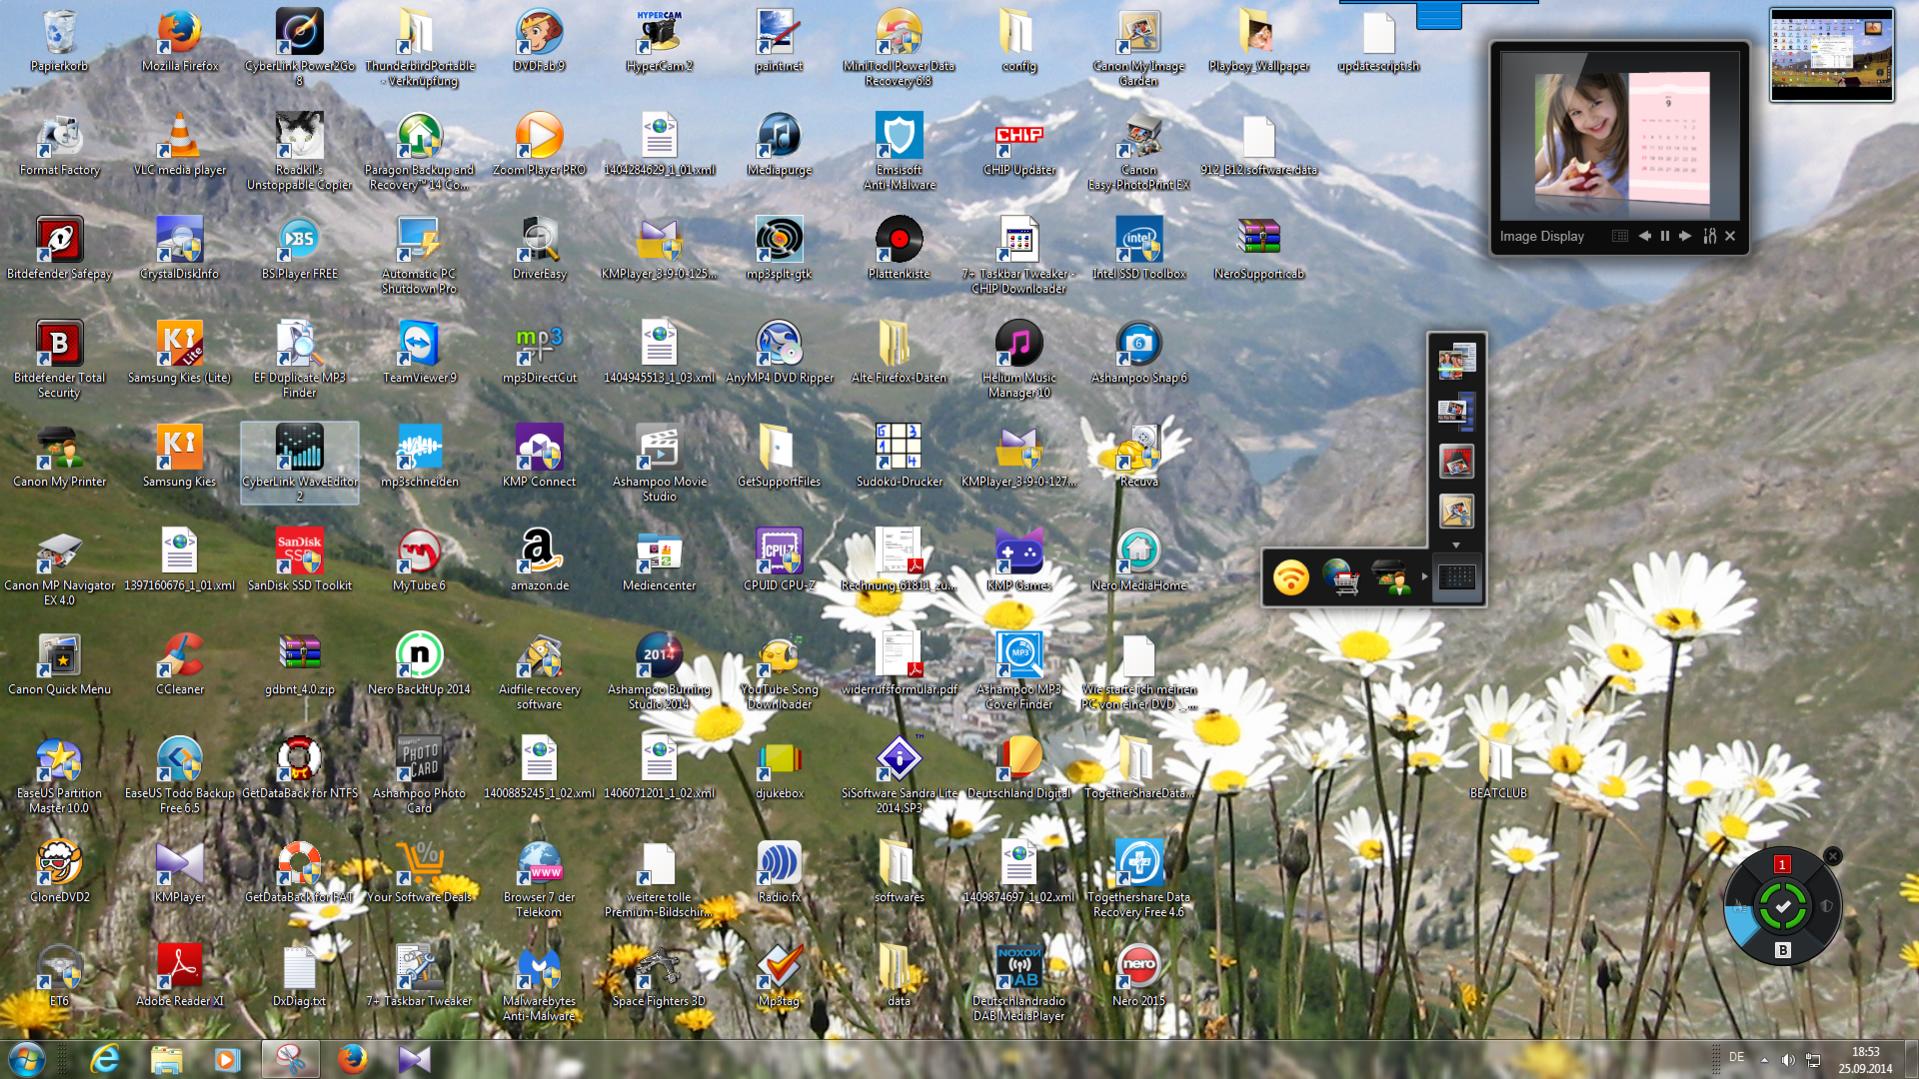Pause the Image Display slideshow
Screen dimensions: 1919x1079
click(x=1665, y=236)
